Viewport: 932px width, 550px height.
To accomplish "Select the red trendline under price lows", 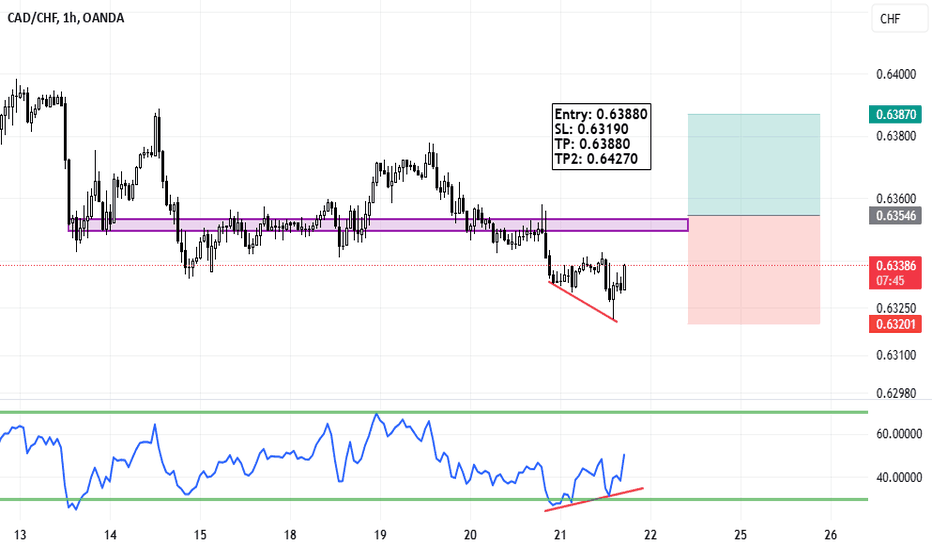I will pyautogui.click(x=583, y=302).
